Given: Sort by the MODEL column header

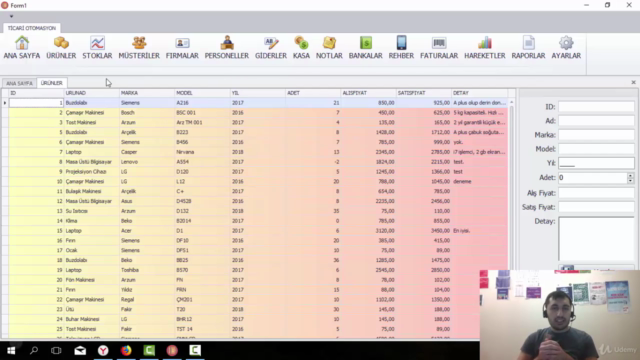Looking at the screenshot, I should click(x=202, y=93).
